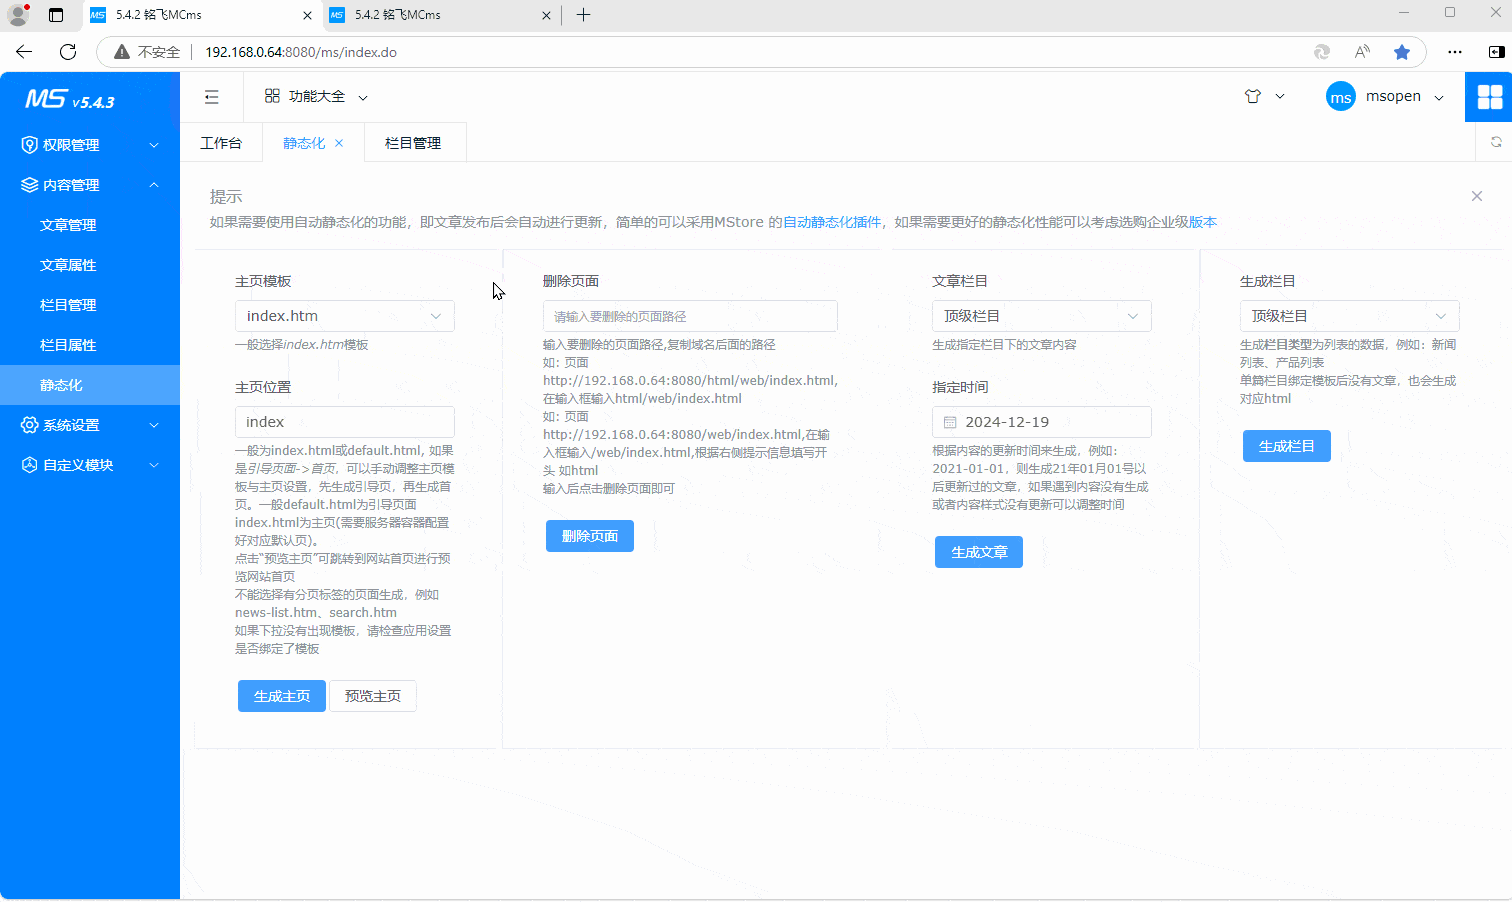
Task: Click the browser favorites star icon
Action: (x=1402, y=52)
